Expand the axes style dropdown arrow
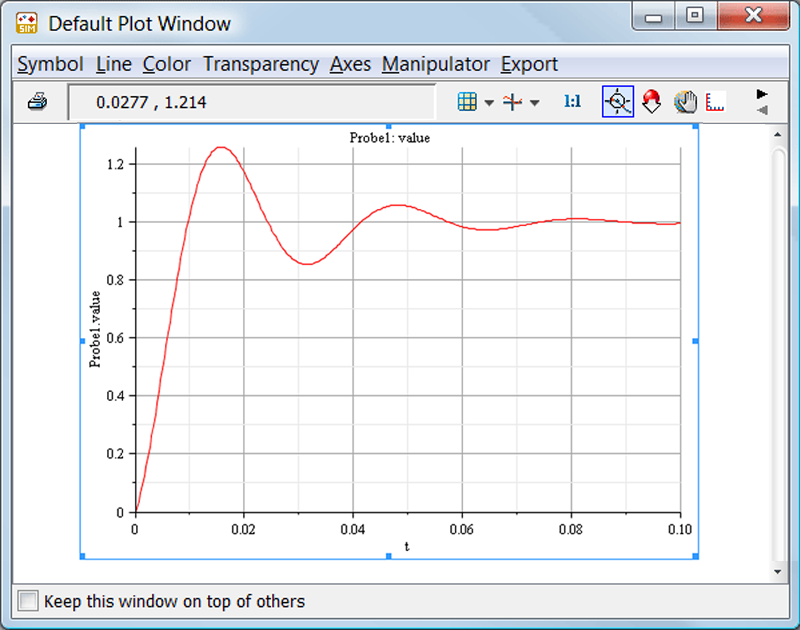 (534, 103)
